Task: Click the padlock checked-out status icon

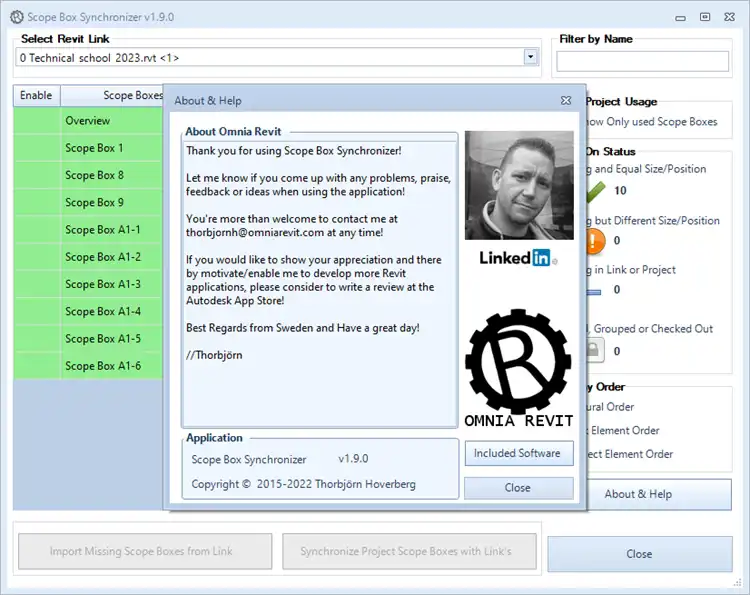Action: tap(595, 351)
